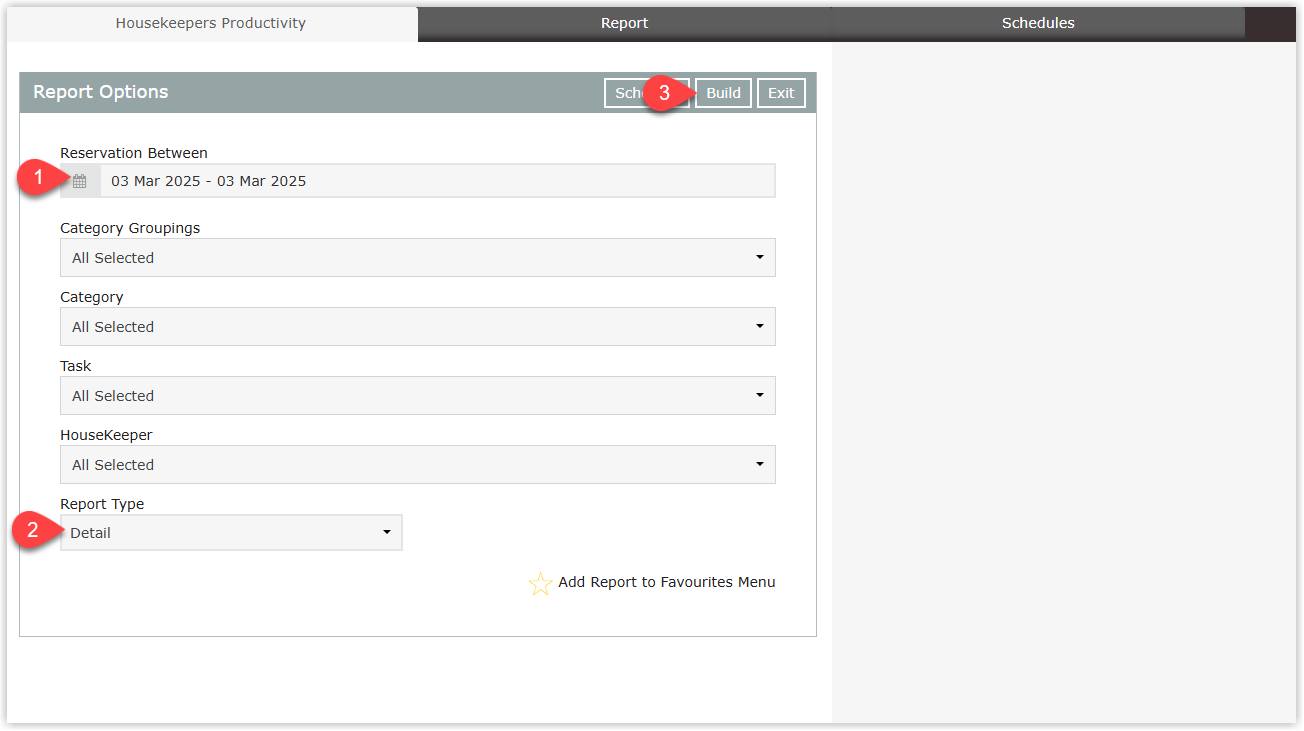Click the Reservation Between label
Image resolution: width=1304 pixels, height=731 pixels.
(x=134, y=153)
